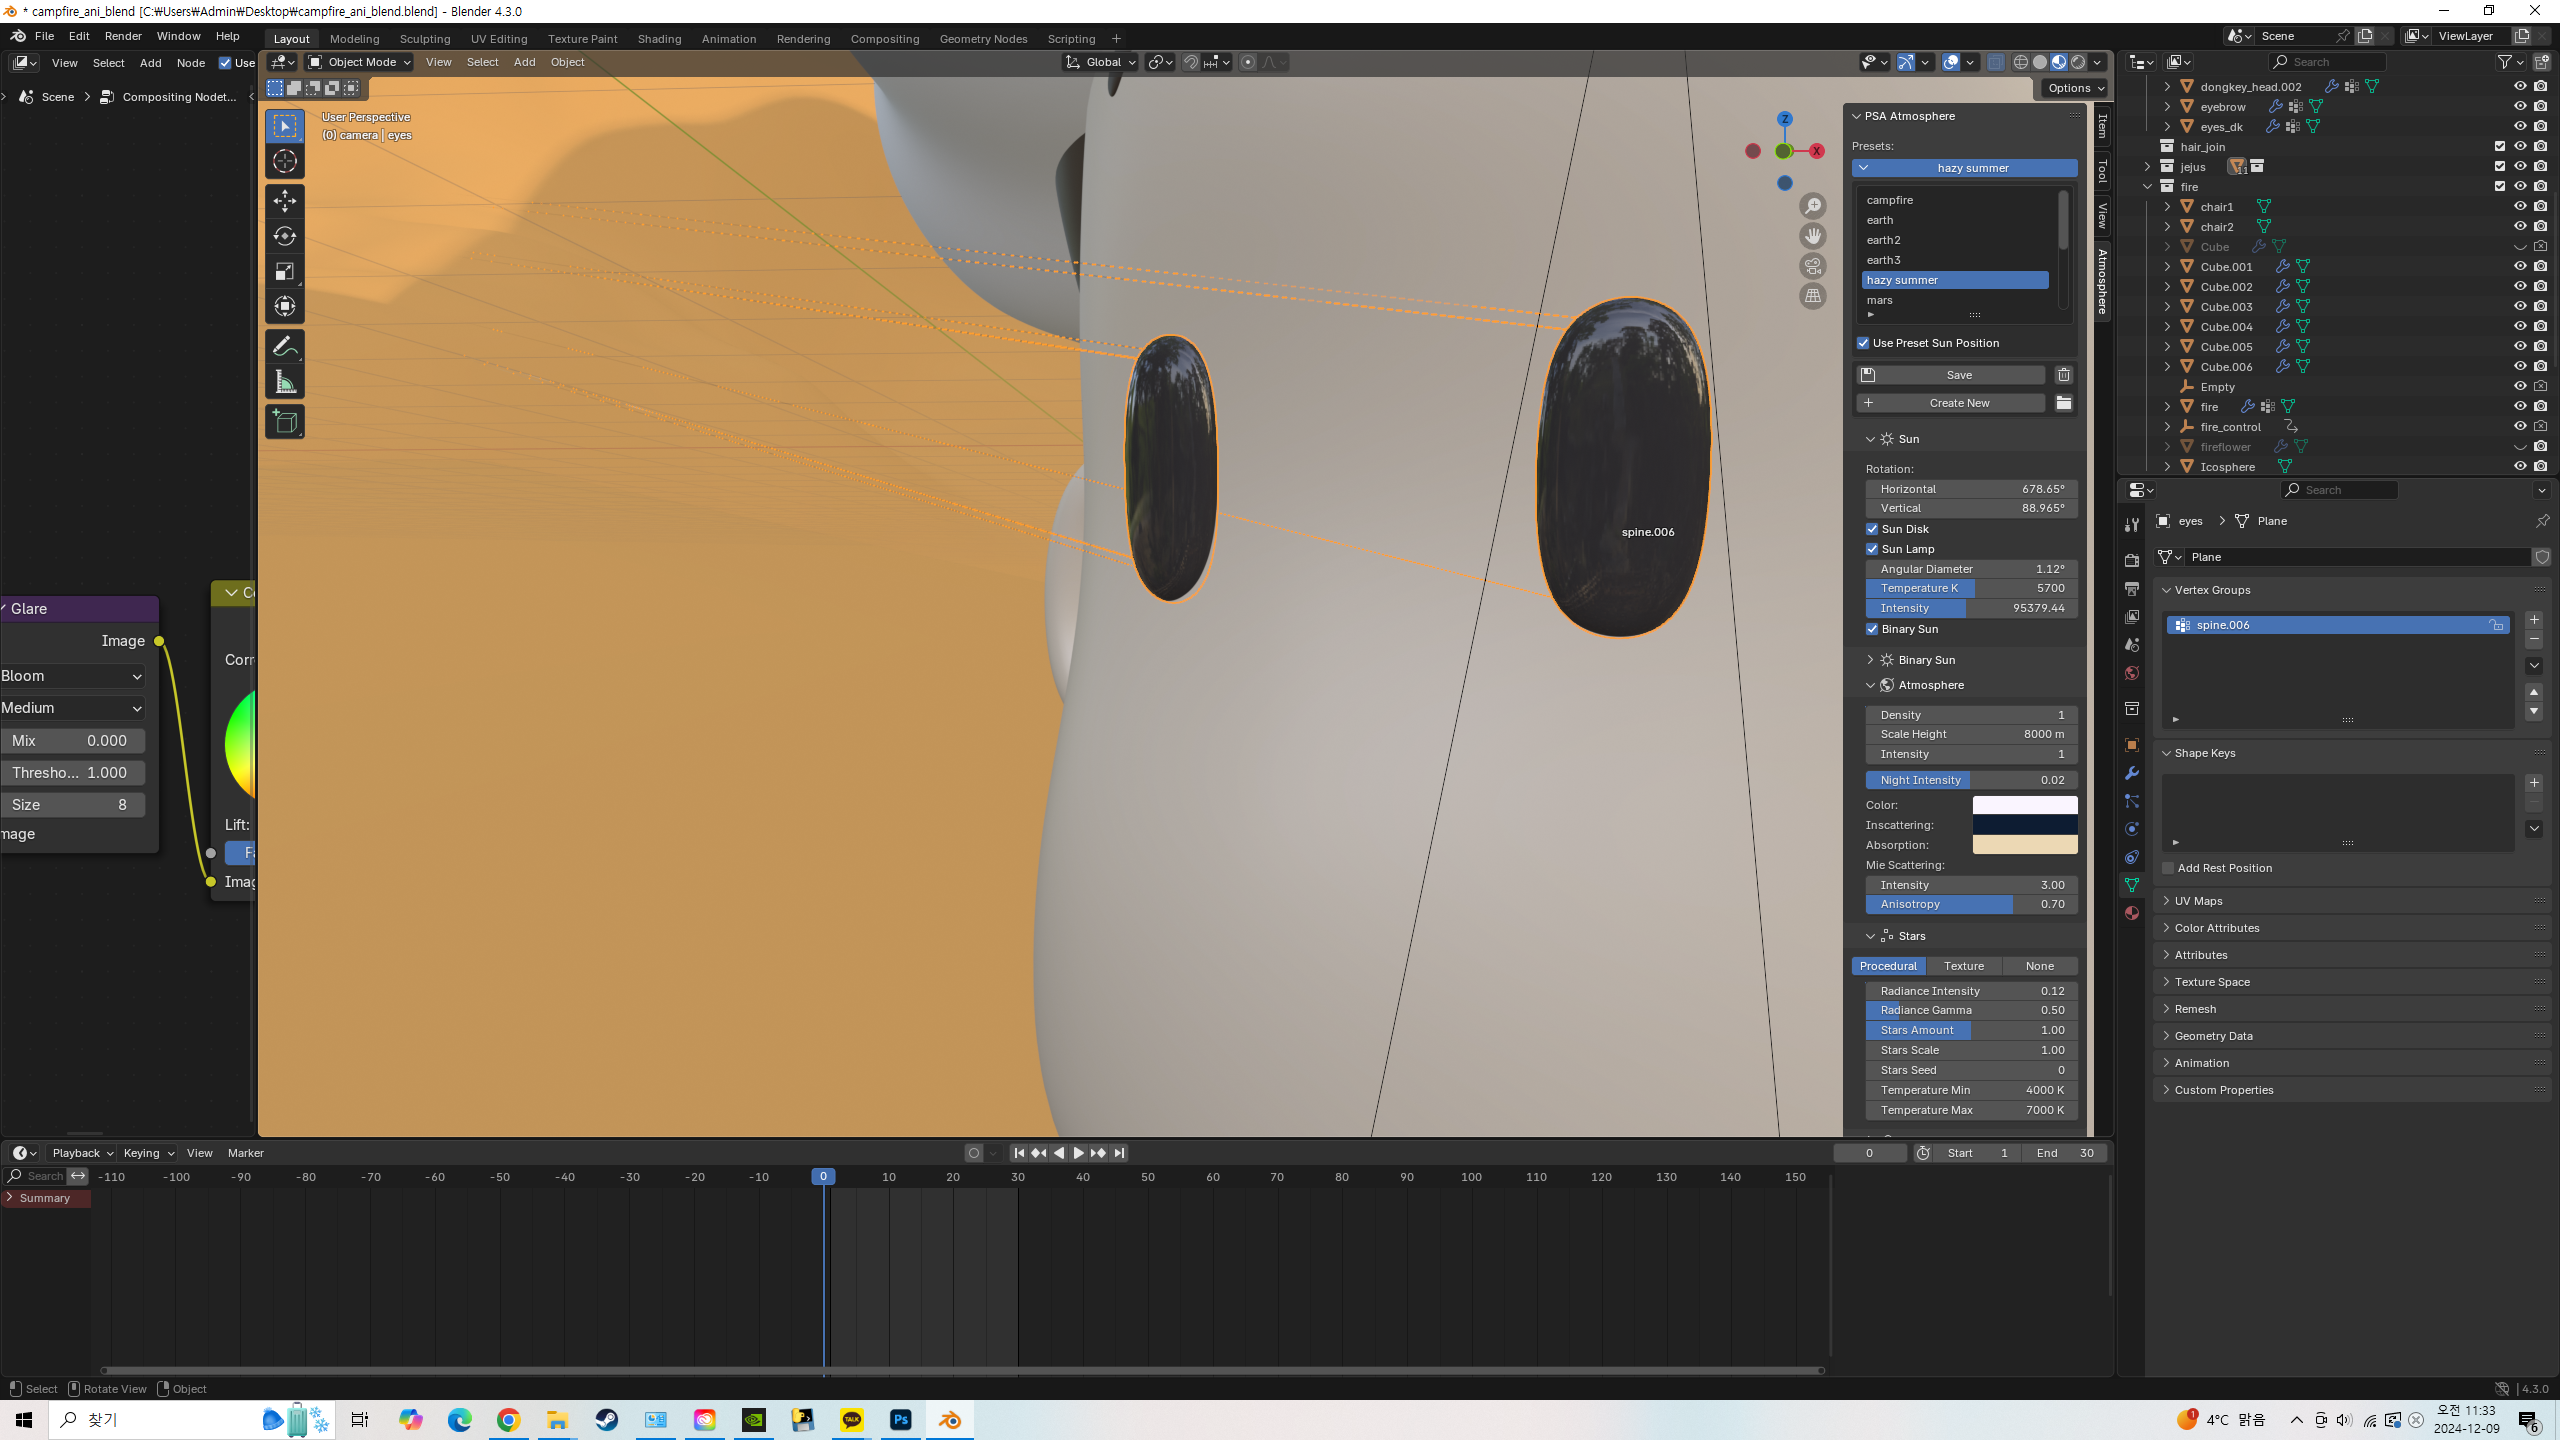Switch to Shading workspace tab
The width and height of the screenshot is (2560, 1440).
659,39
